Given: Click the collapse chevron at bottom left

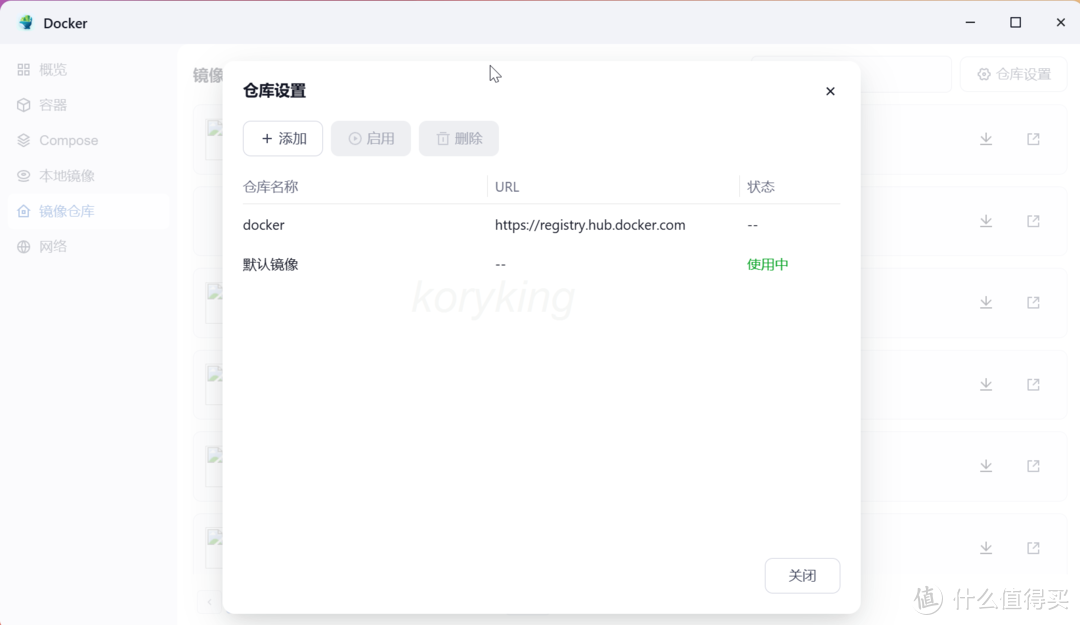Looking at the screenshot, I should pyautogui.click(x=208, y=602).
